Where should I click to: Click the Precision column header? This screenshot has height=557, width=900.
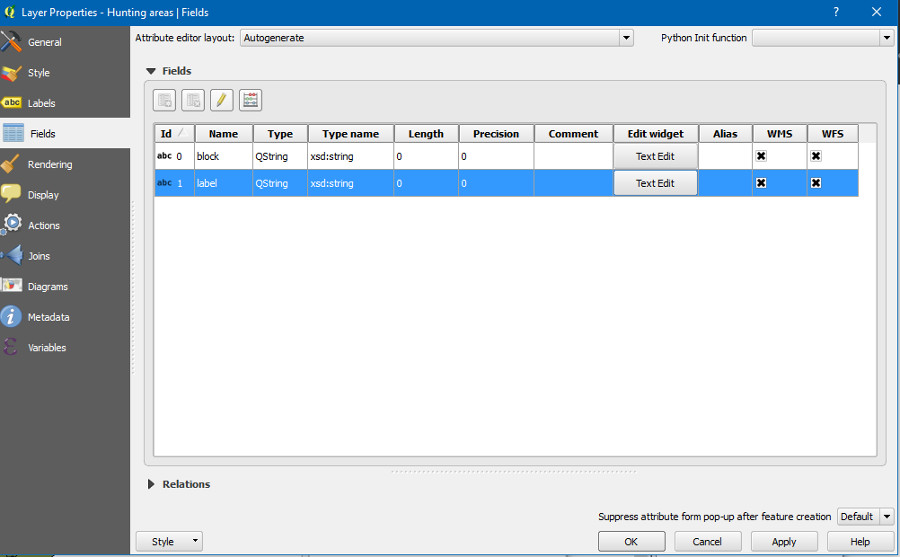coord(496,133)
